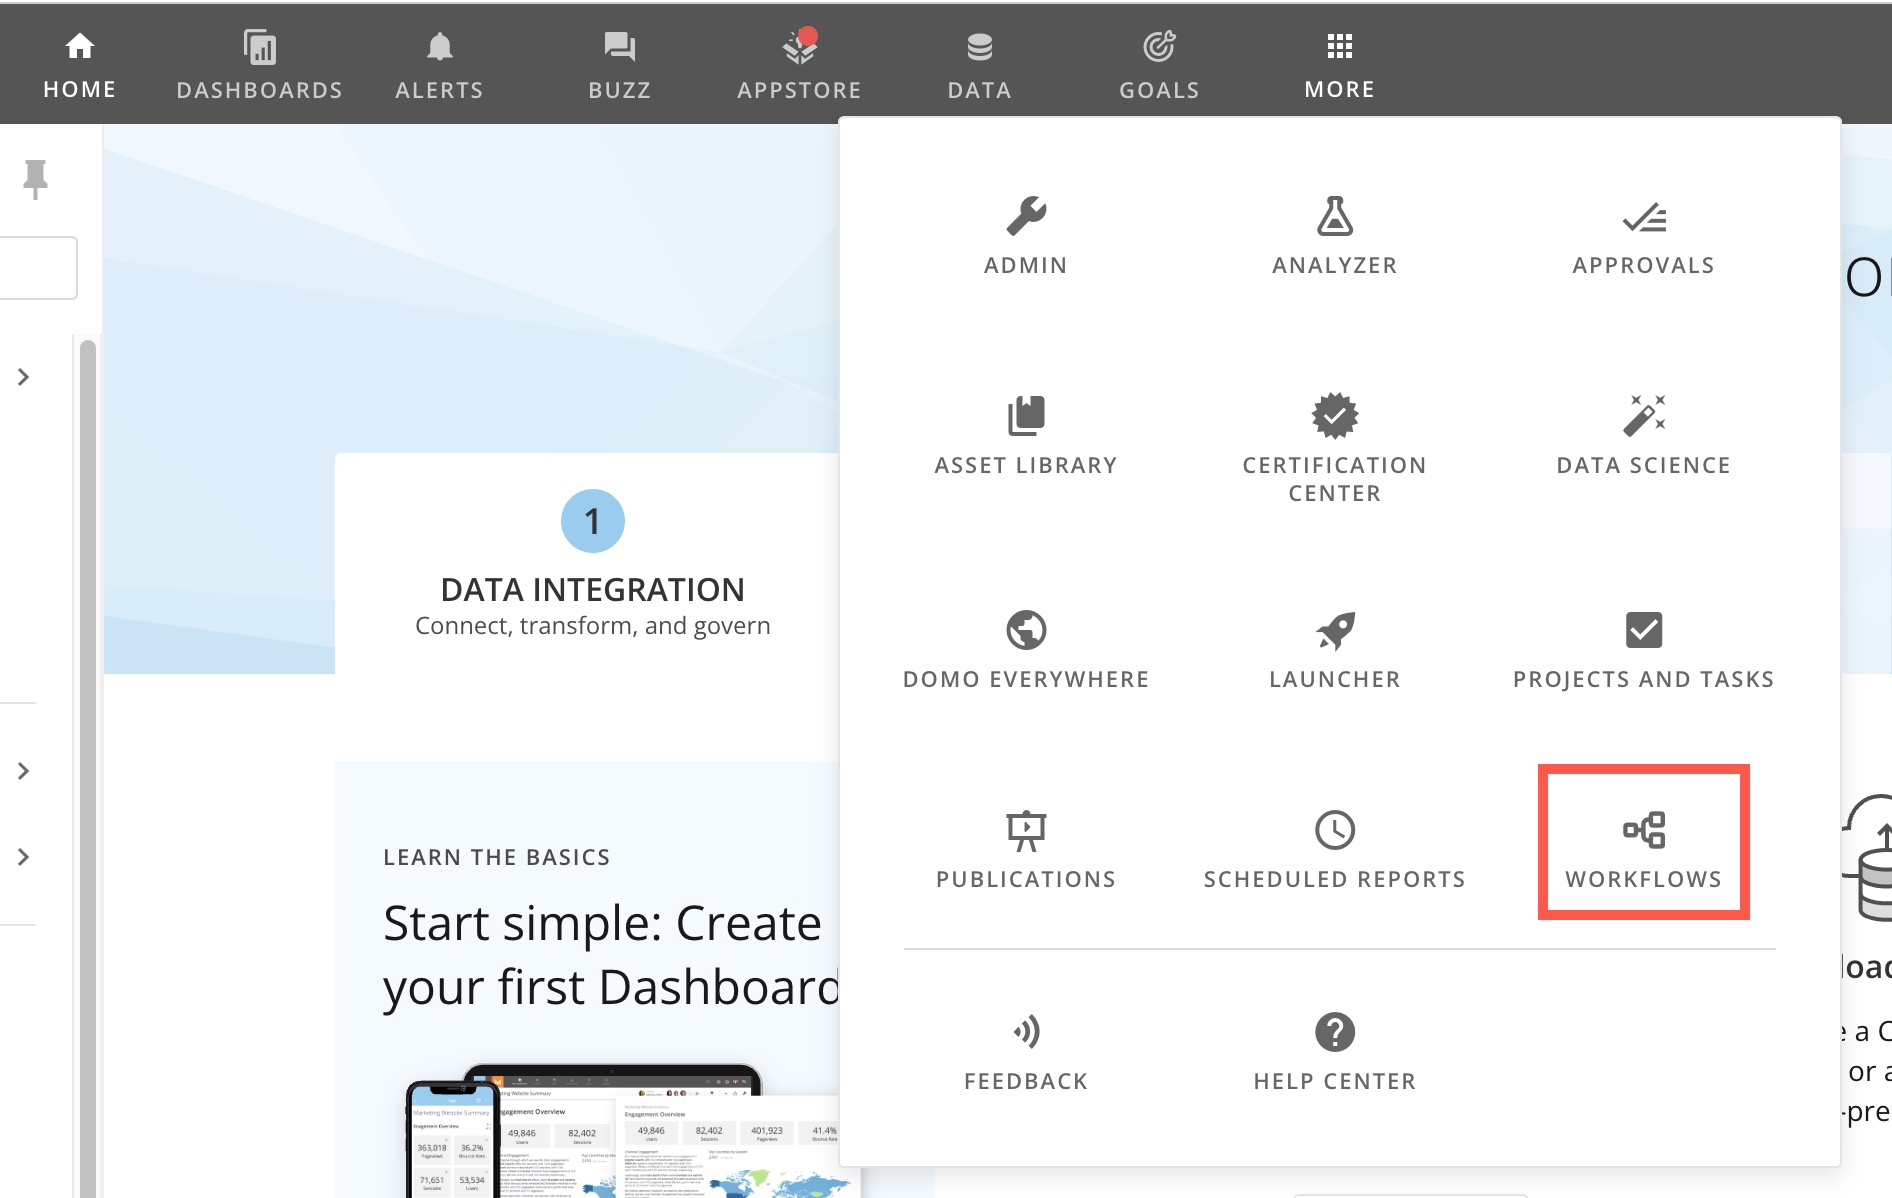Viewport: 1892px width, 1198px height.
Task: Toggle the sidebar pin icon
Action: pos(35,178)
